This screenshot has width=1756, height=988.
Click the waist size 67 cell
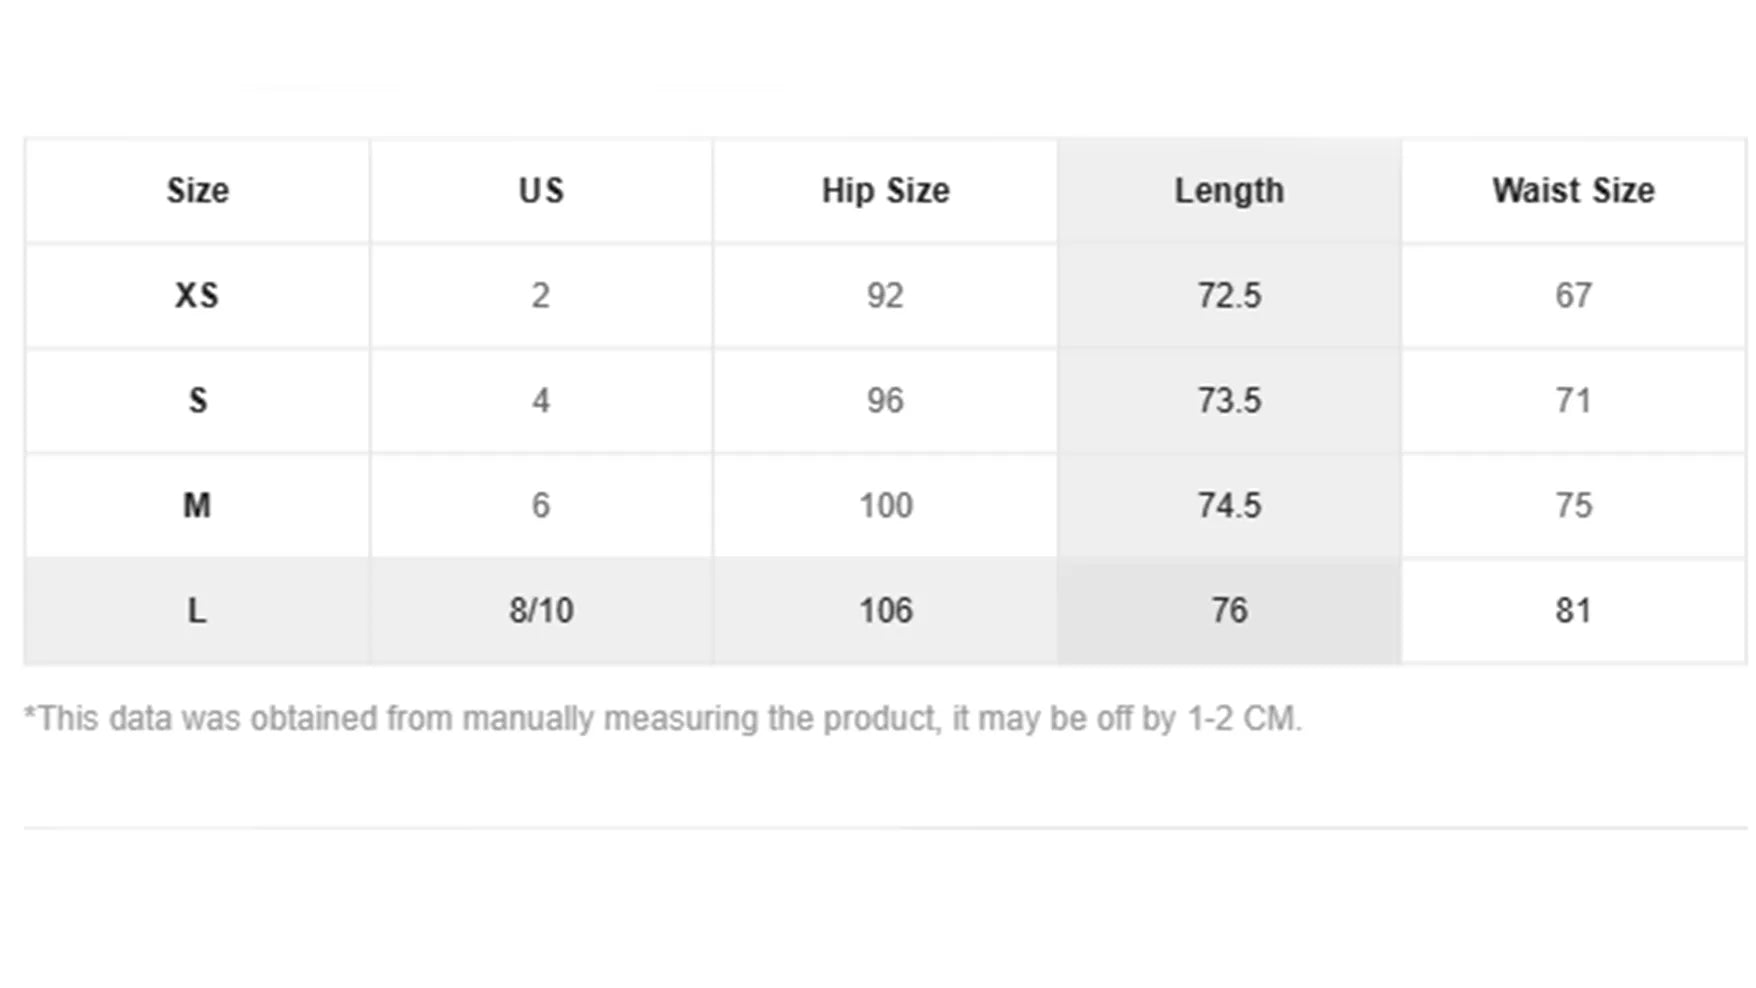(1573, 295)
